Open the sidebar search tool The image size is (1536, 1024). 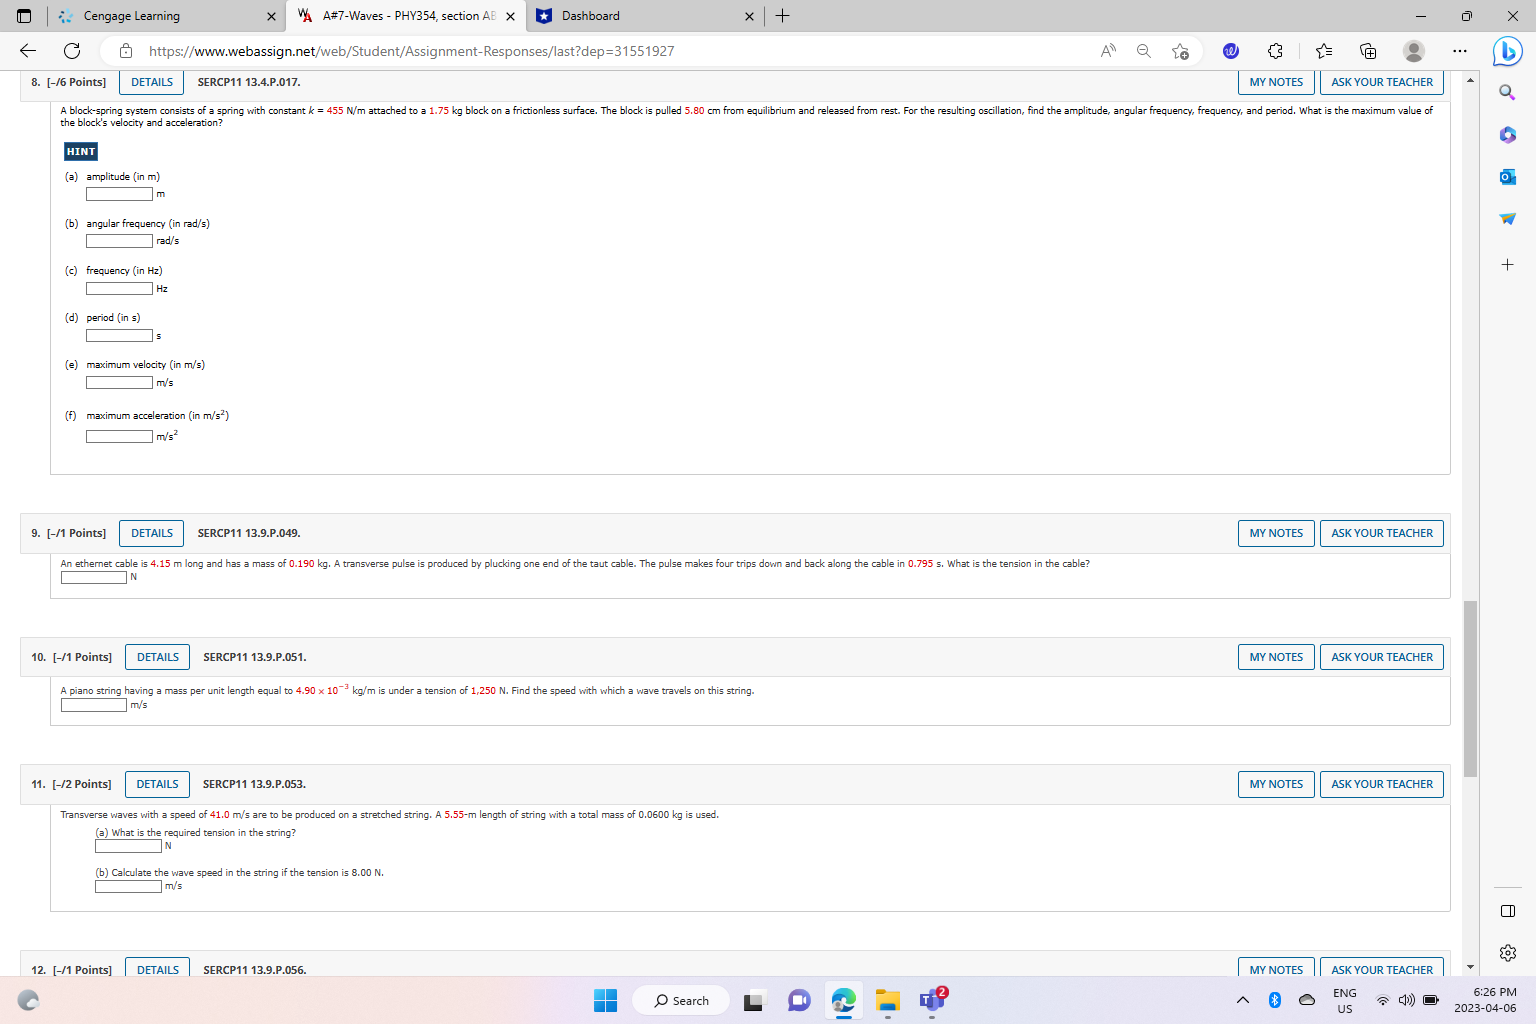[x=1507, y=91]
